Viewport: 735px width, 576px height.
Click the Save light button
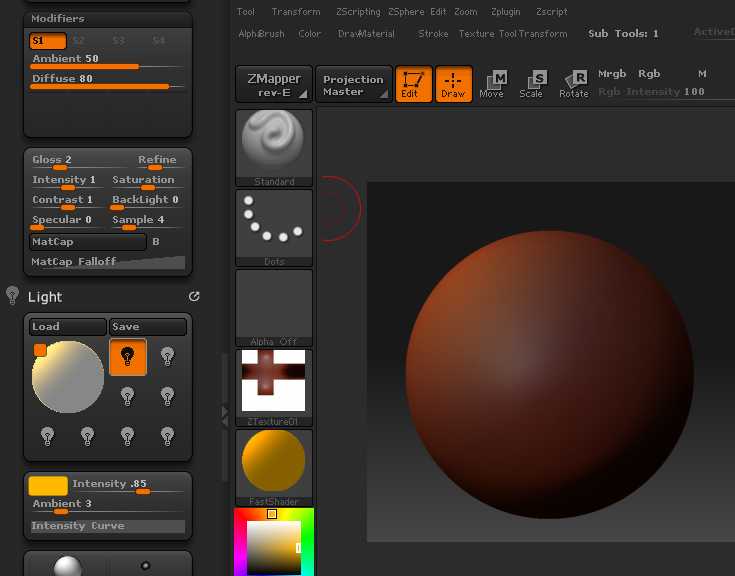pos(147,327)
